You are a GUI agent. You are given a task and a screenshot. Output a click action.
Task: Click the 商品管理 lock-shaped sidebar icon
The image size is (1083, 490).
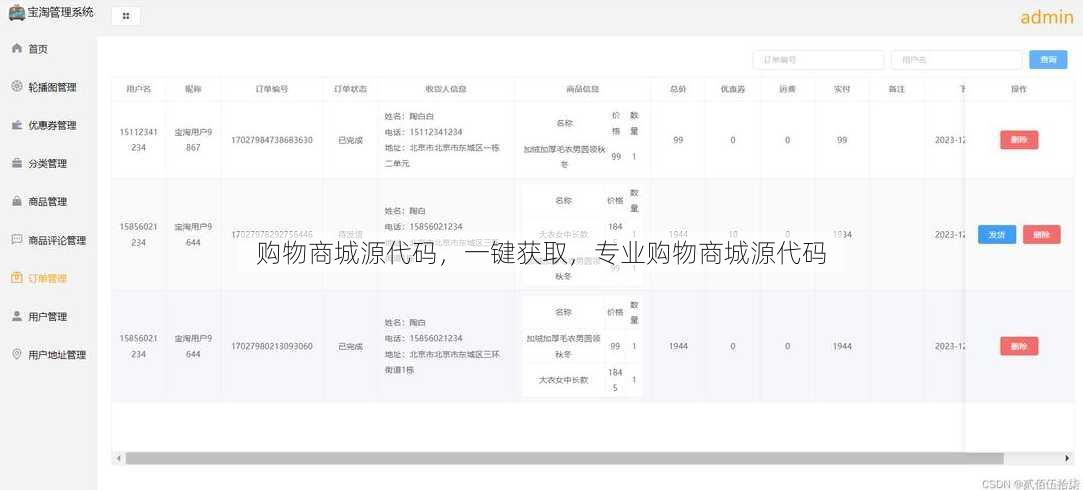pyautogui.click(x=17, y=201)
